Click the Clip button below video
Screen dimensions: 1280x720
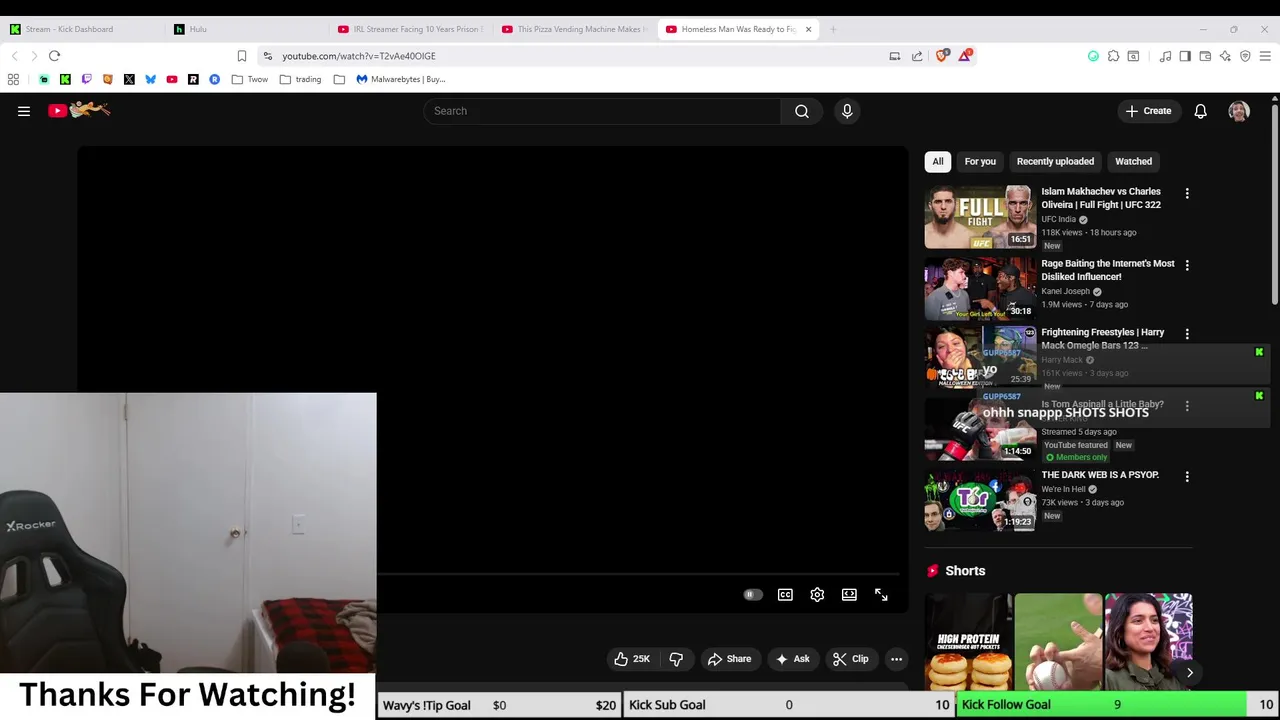click(851, 659)
